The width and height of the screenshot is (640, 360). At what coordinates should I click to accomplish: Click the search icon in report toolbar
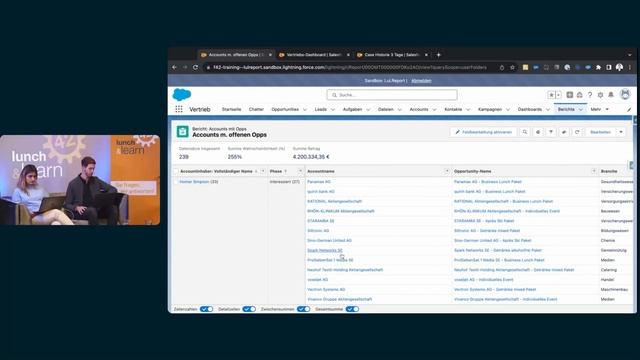pos(525,132)
